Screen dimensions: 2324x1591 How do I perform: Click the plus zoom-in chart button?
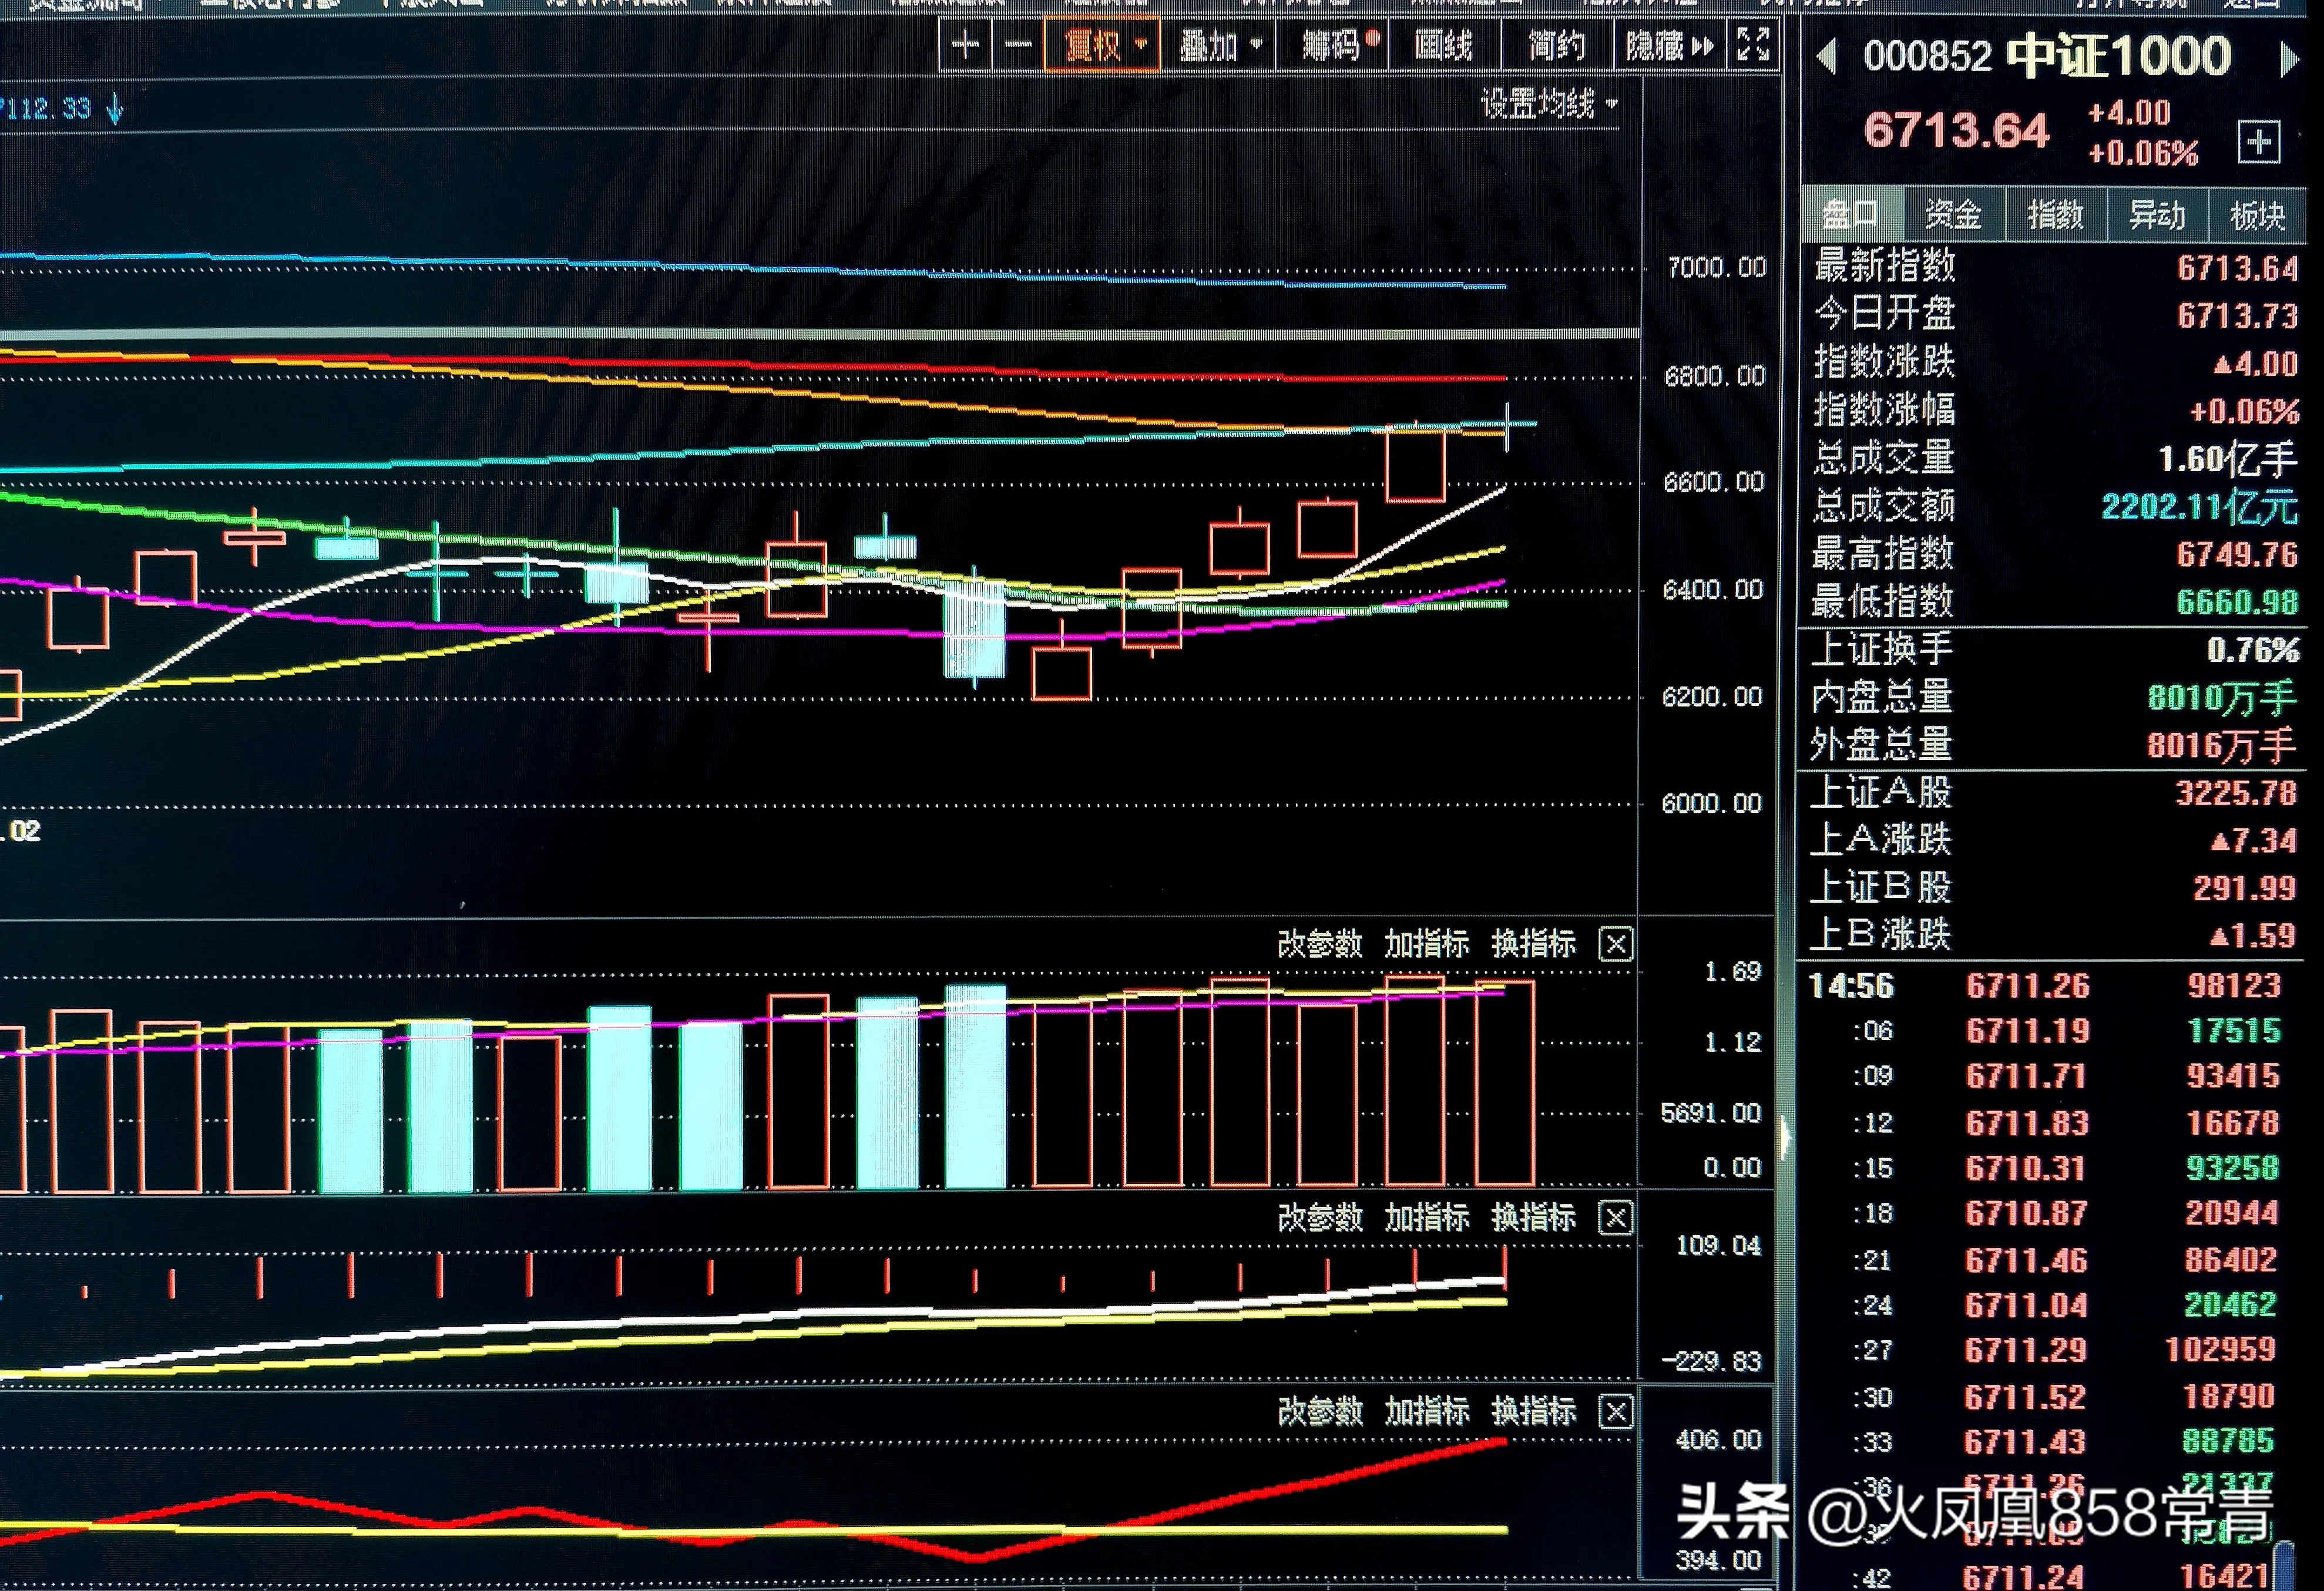point(964,45)
